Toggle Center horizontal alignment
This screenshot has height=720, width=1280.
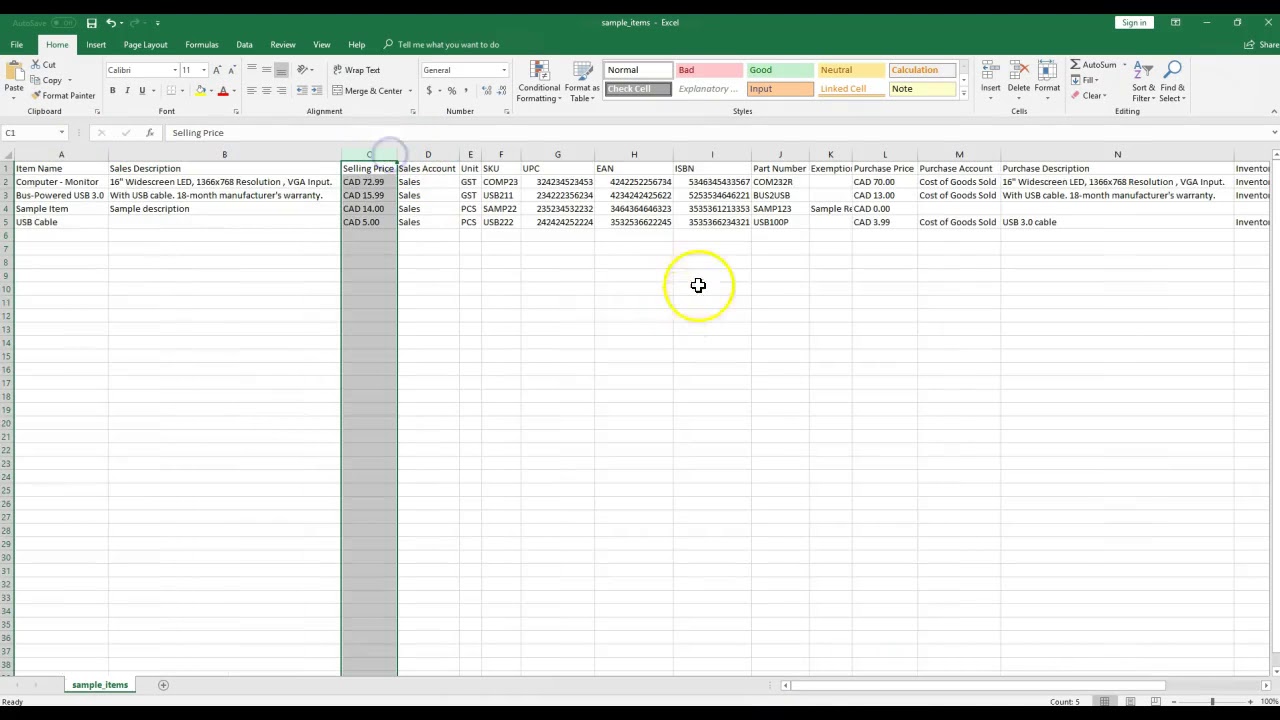click(267, 91)
